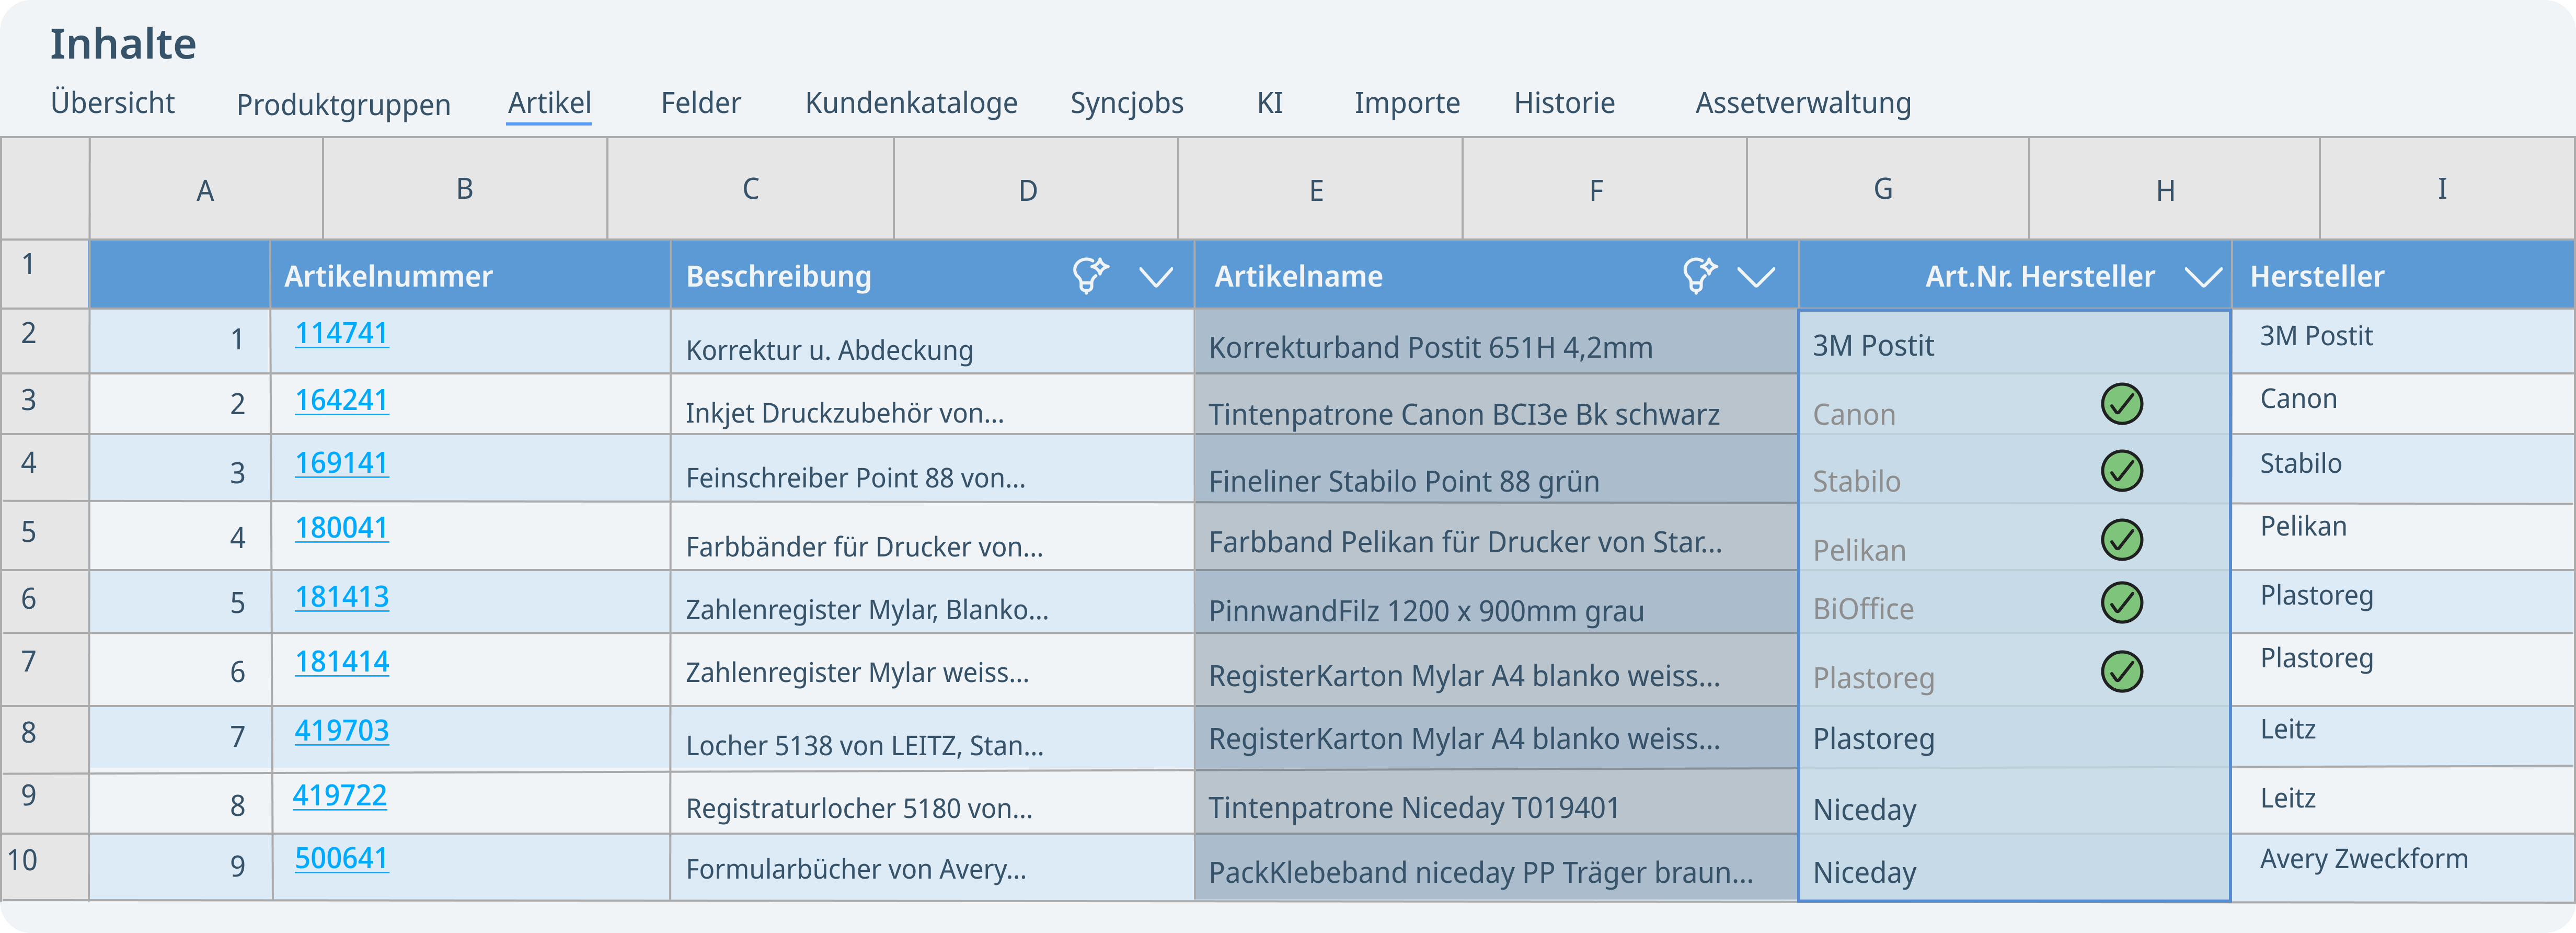Open article number link 114741
The image size is (2576, 933).
[341, 333]
